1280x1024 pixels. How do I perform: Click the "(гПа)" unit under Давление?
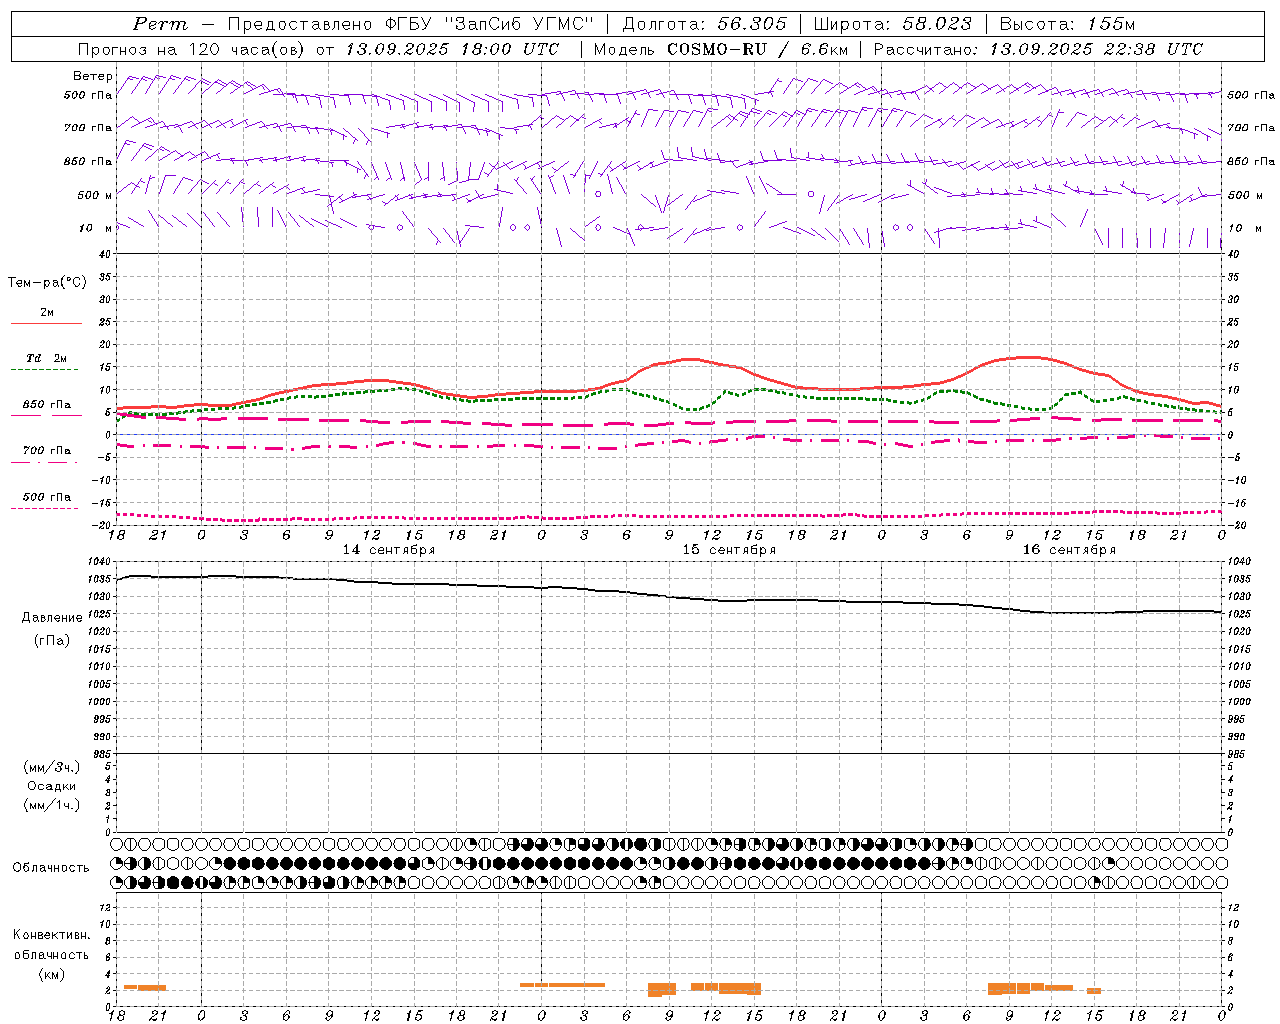[52, 641]
